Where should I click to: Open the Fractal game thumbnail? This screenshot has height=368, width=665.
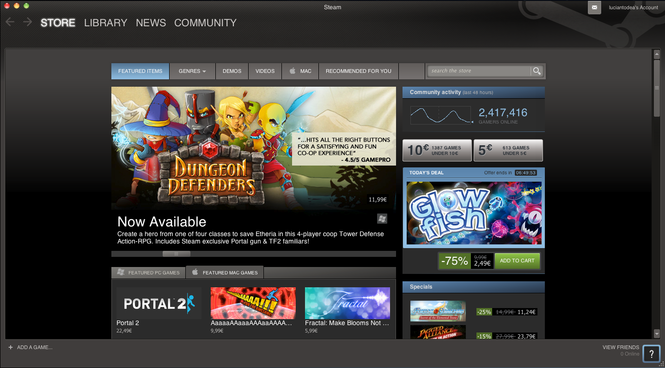(x=347, y=303)
